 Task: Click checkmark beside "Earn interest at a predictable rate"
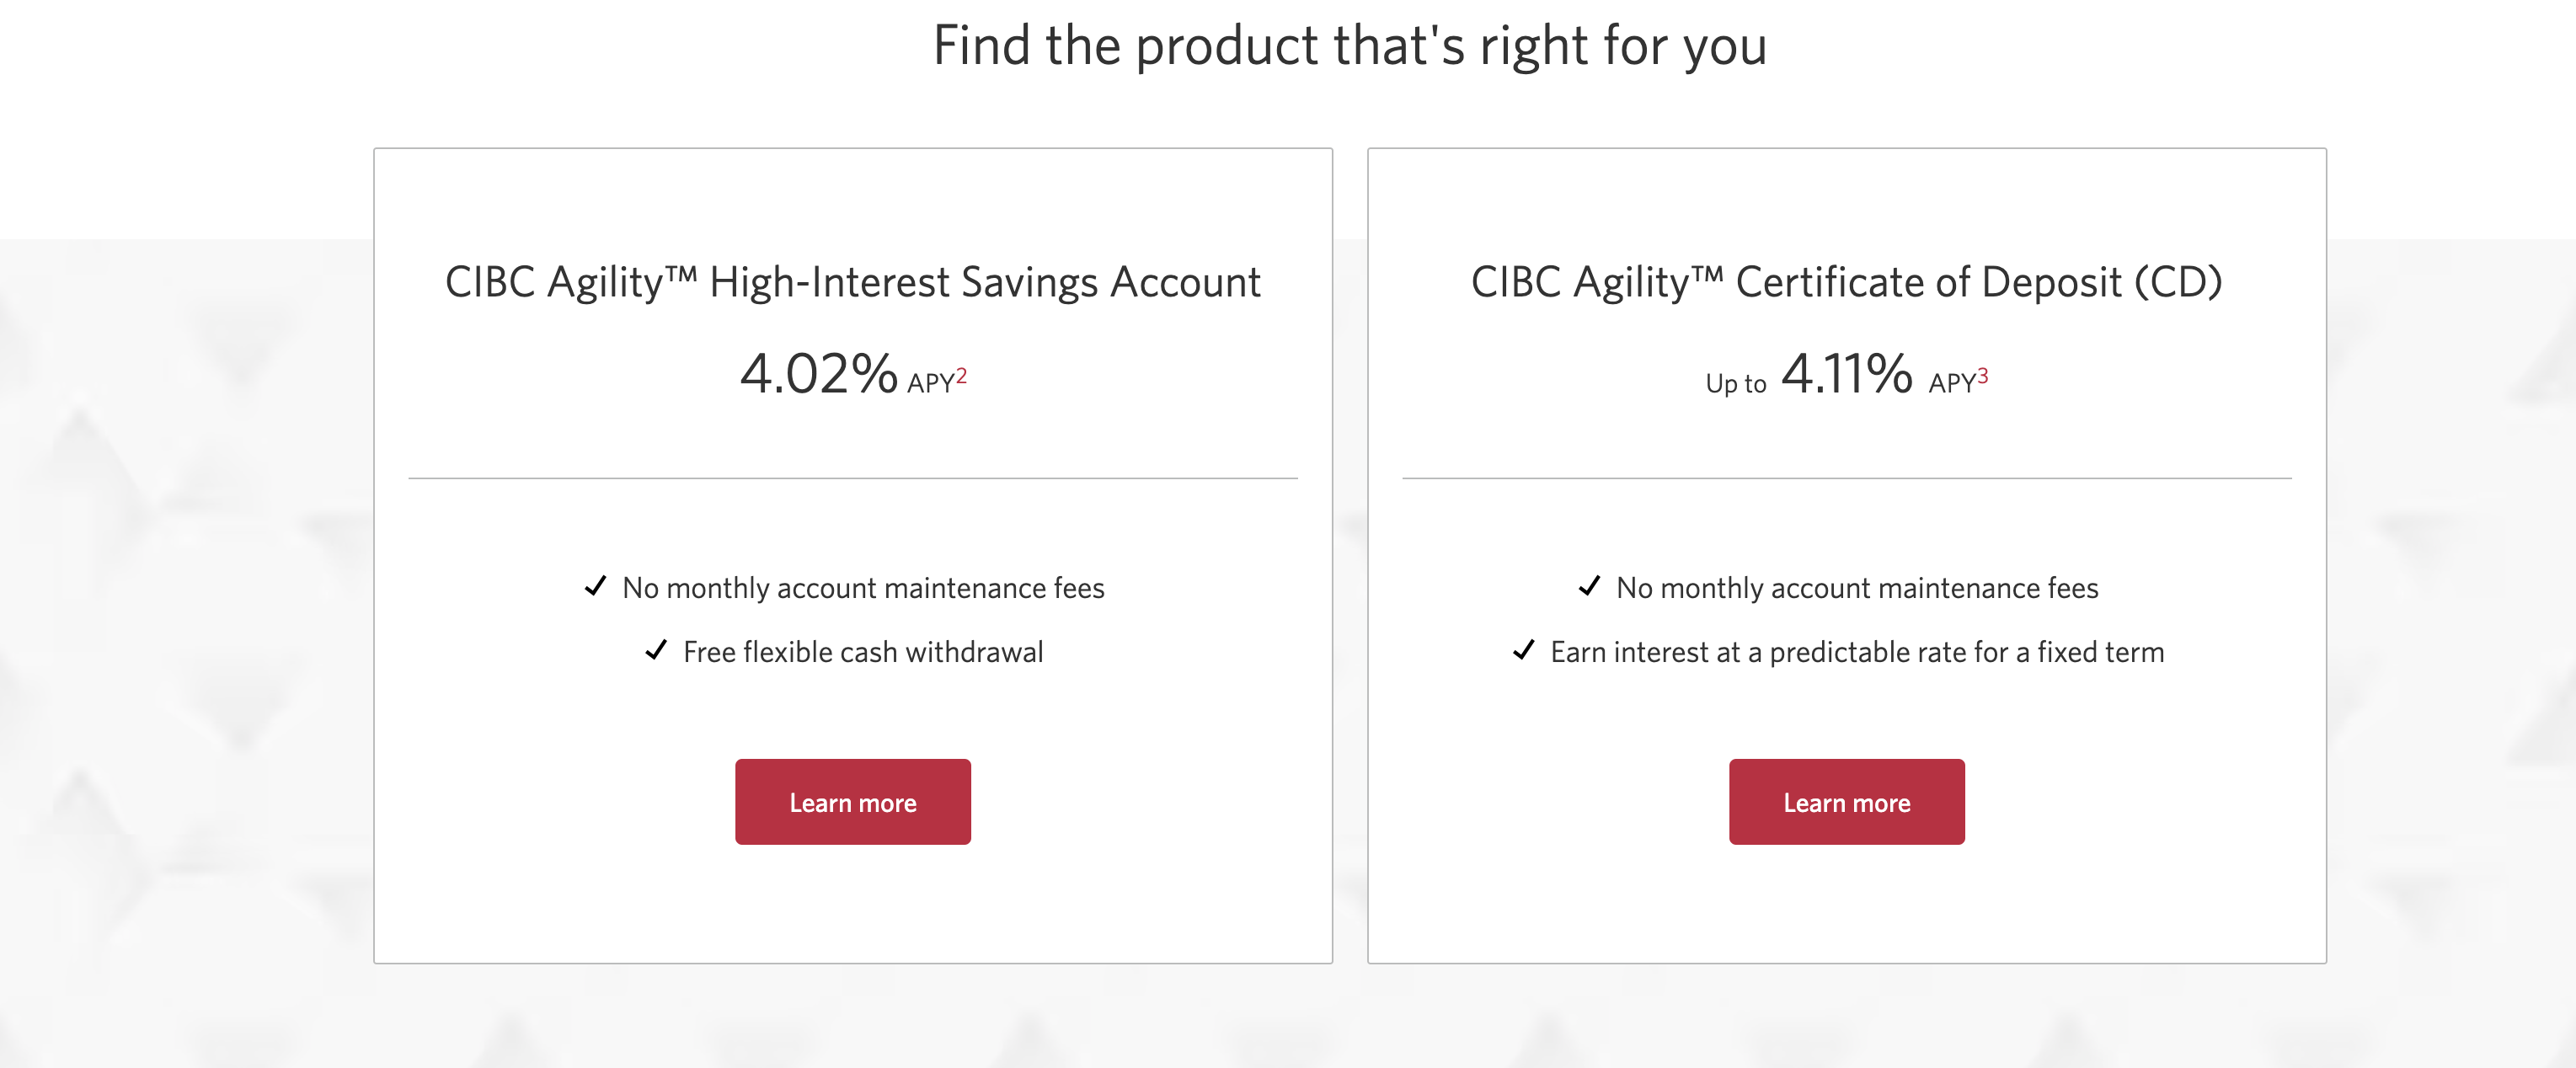pos(1524,651)
